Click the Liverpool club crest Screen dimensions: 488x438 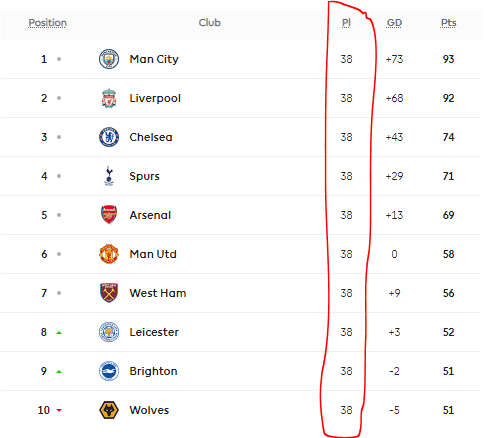(109, 98)
